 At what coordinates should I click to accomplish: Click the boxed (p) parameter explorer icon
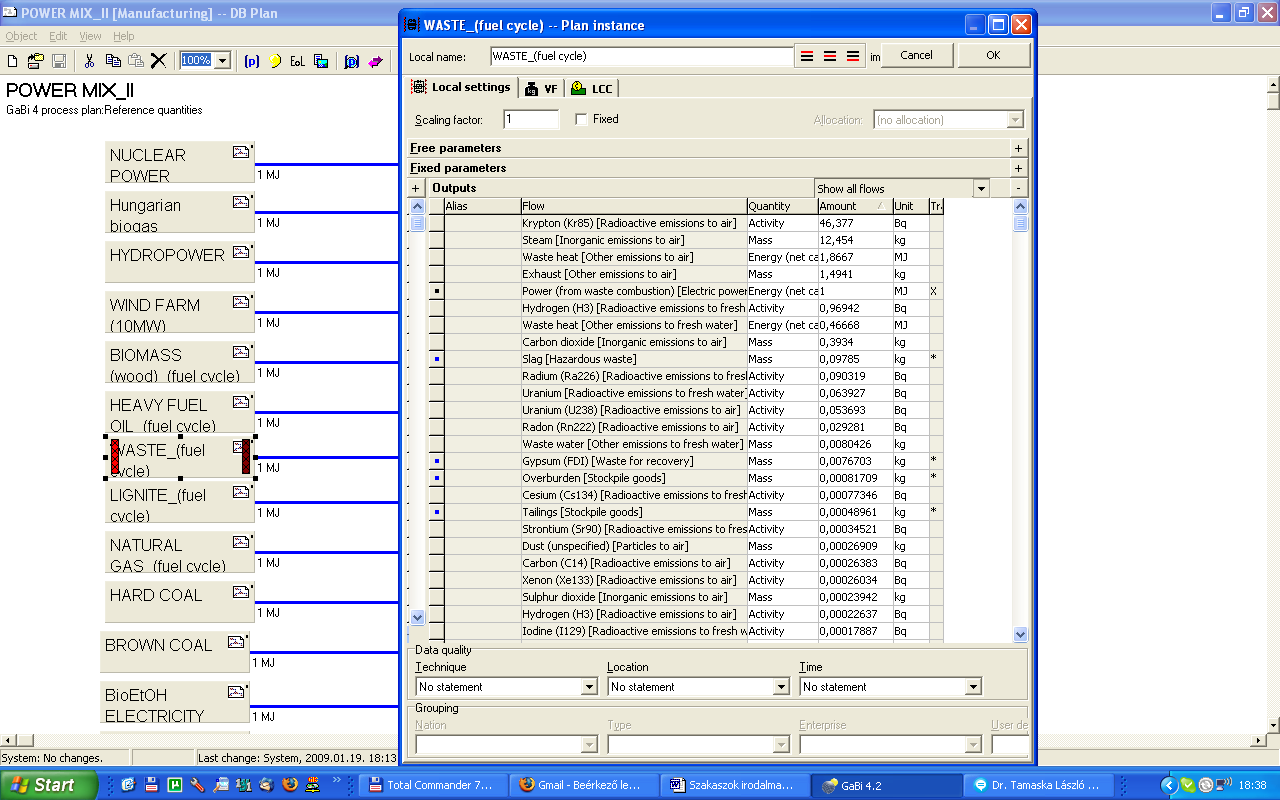pos(352,61)
